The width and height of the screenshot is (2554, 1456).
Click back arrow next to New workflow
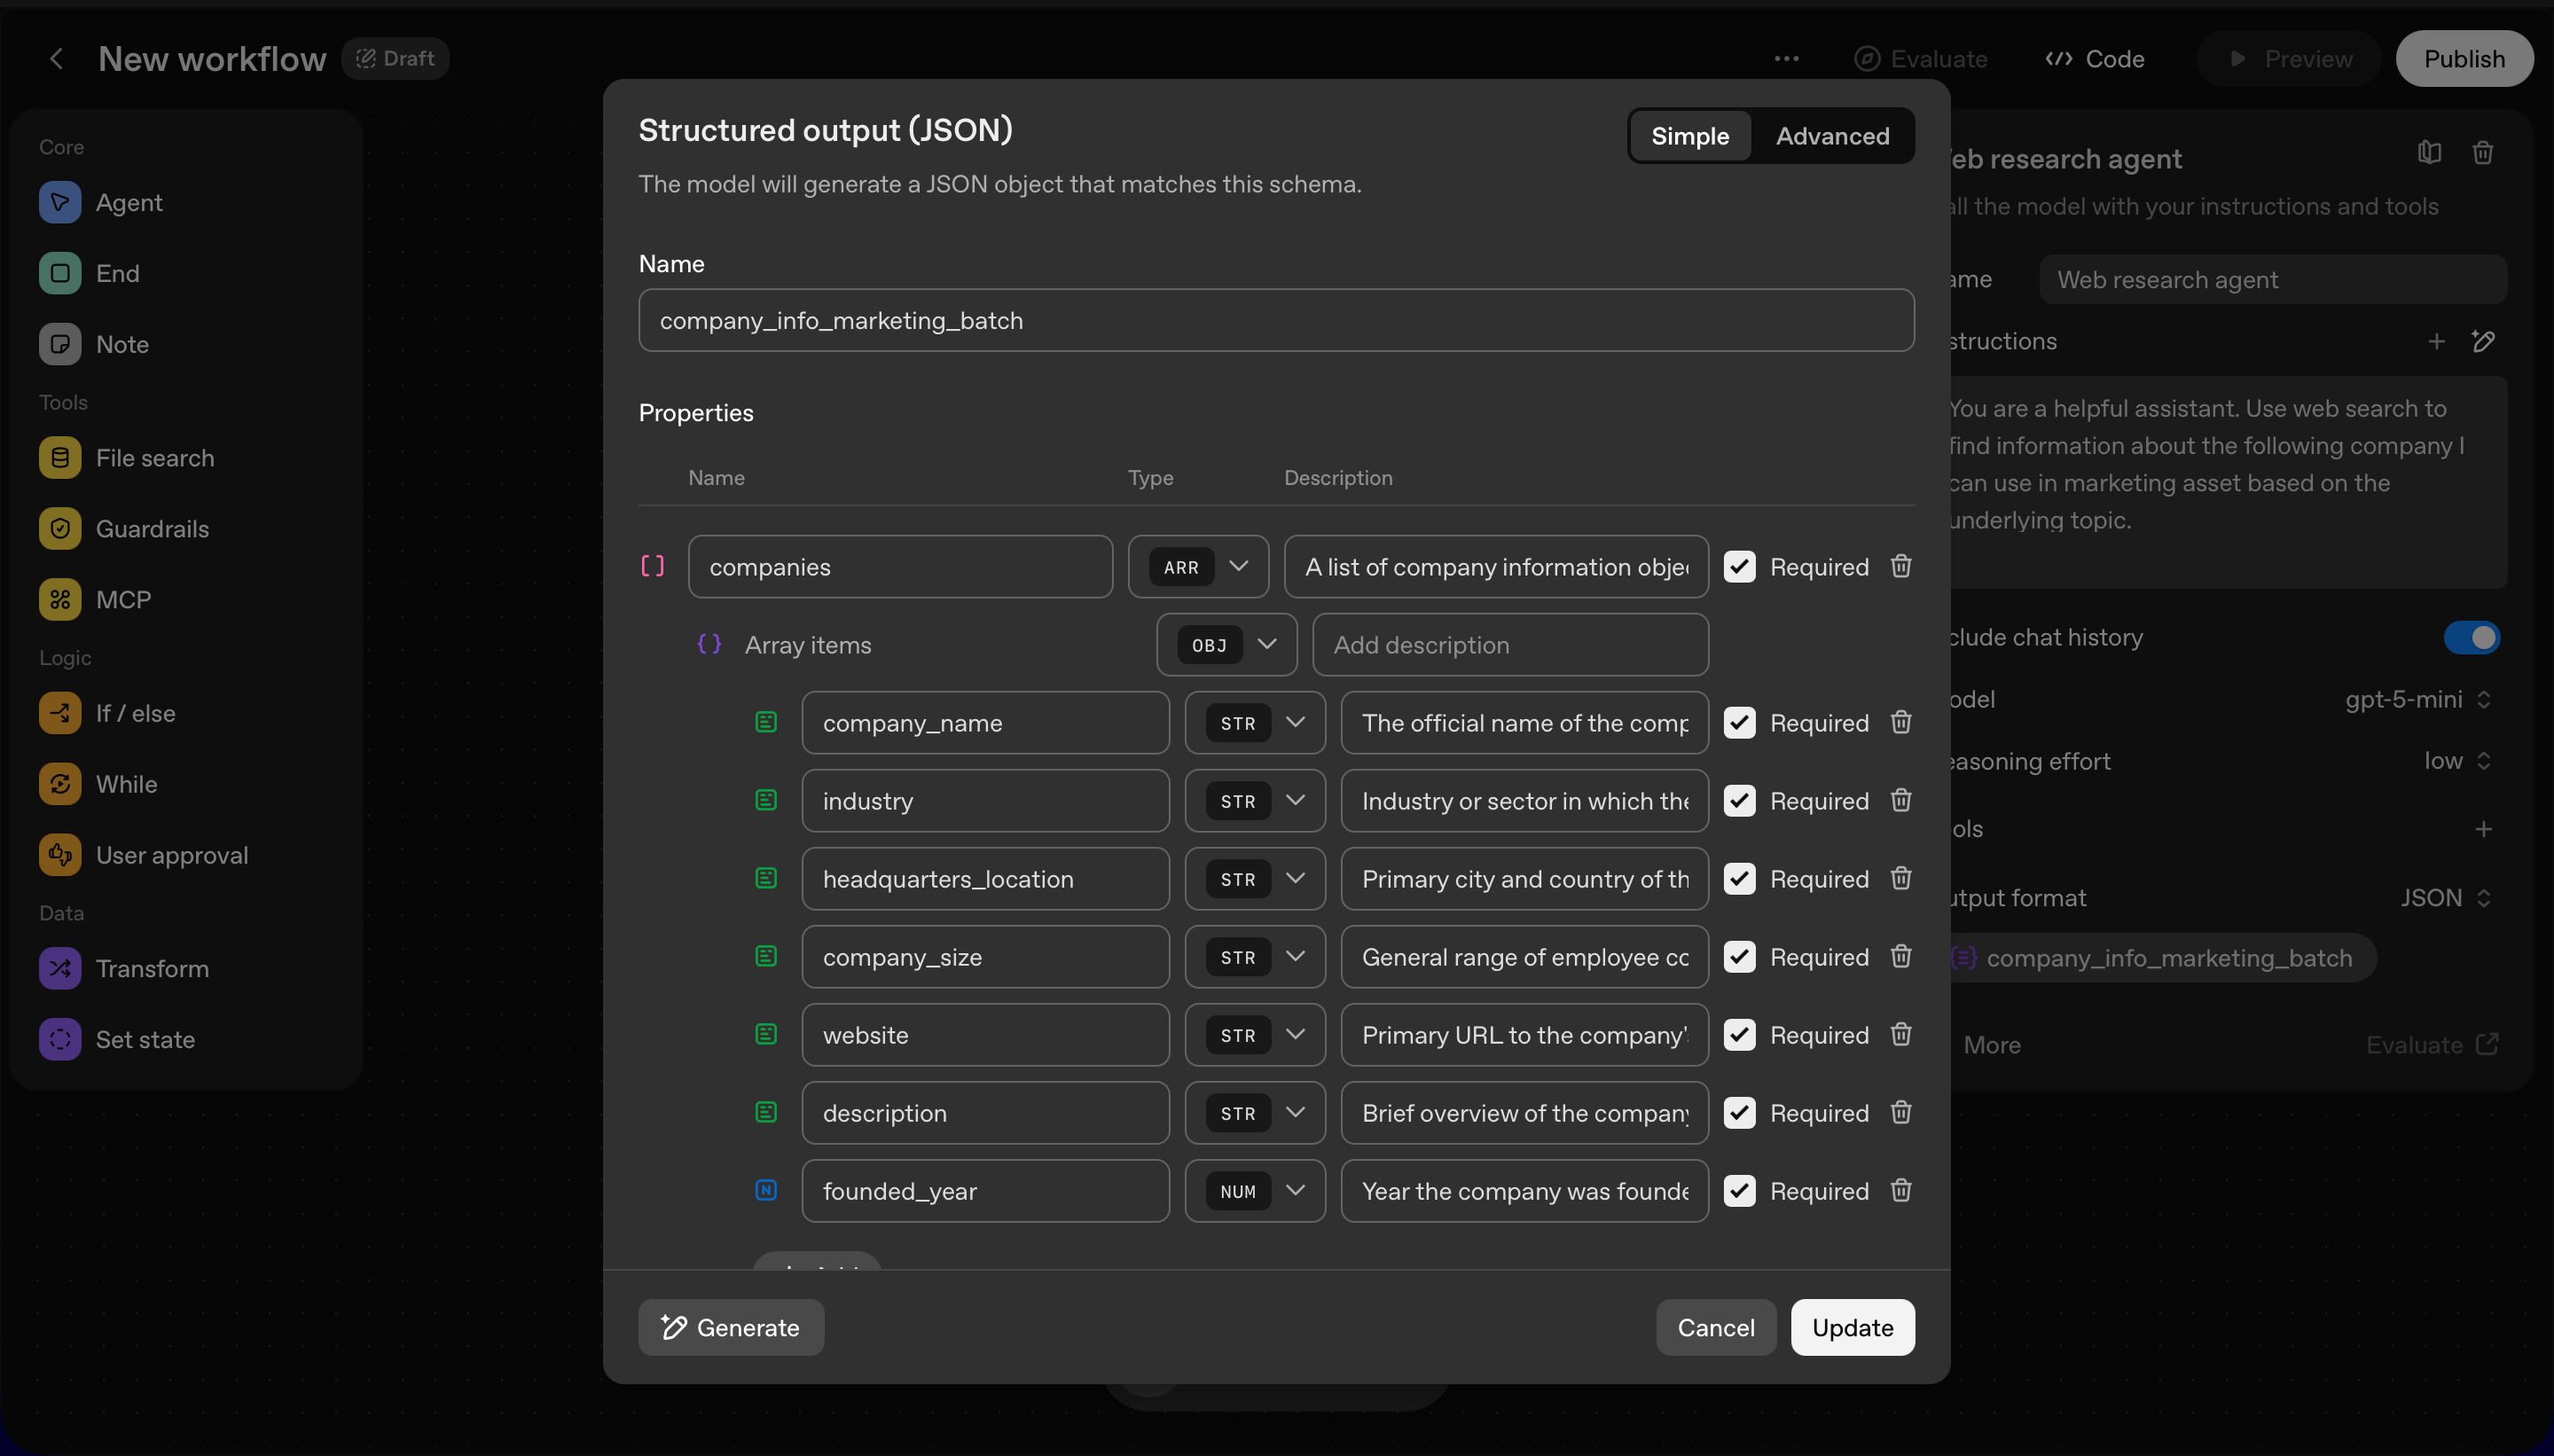click(57, 59)
